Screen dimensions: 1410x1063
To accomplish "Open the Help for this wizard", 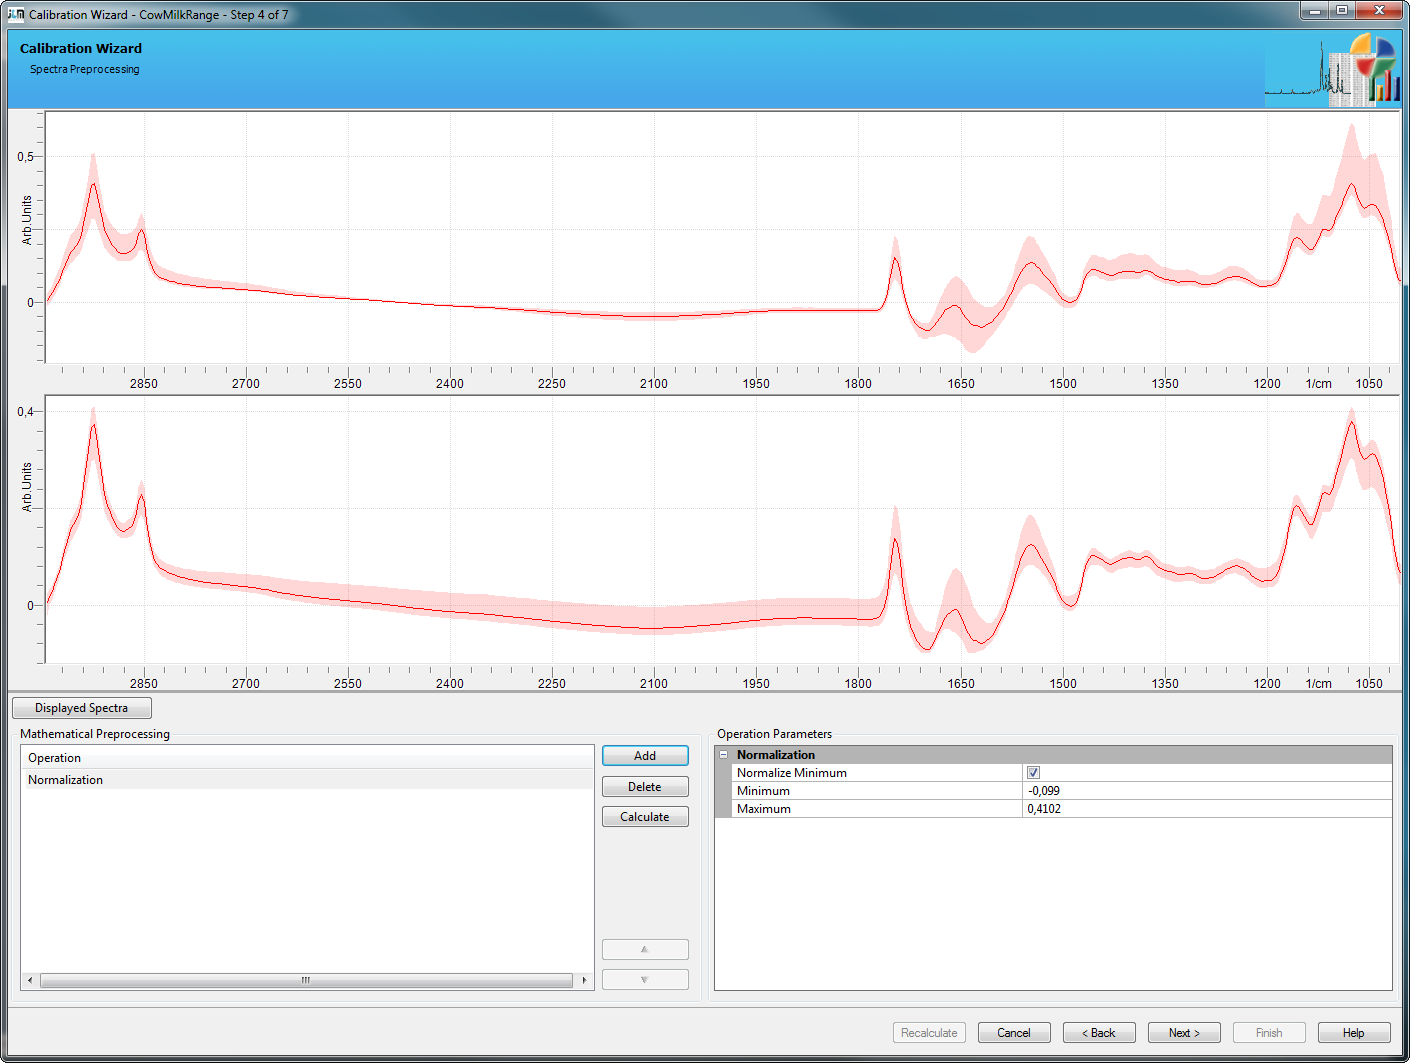I will click(x=1353, y=1033).
